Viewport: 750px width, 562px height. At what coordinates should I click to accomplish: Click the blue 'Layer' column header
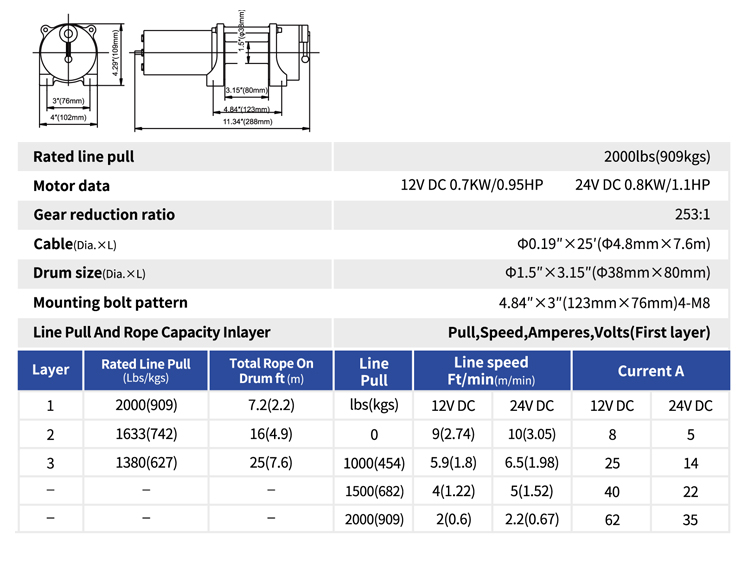click(x=51, y=370)
